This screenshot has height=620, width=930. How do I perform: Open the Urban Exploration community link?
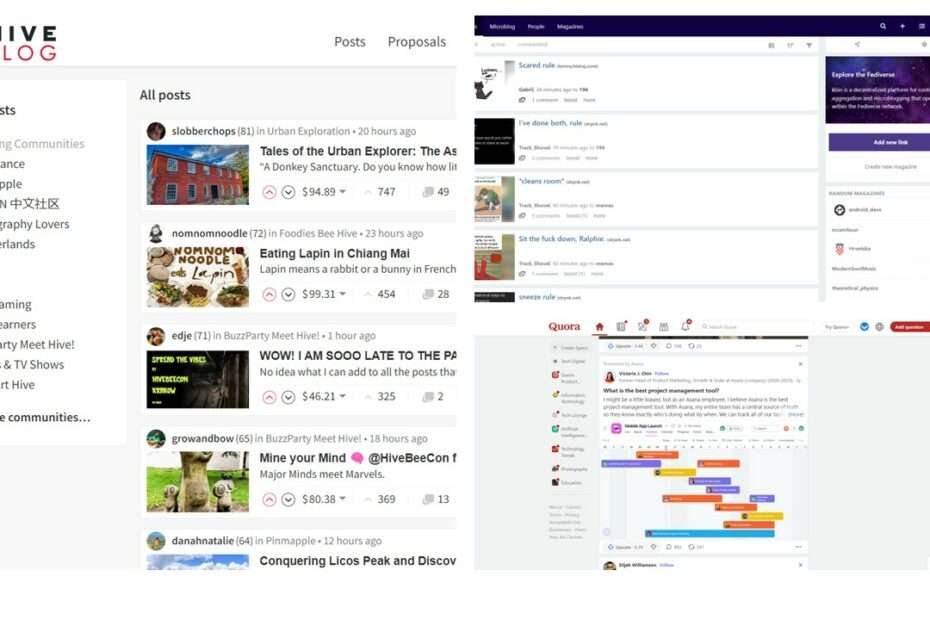[x=308, y=131]
